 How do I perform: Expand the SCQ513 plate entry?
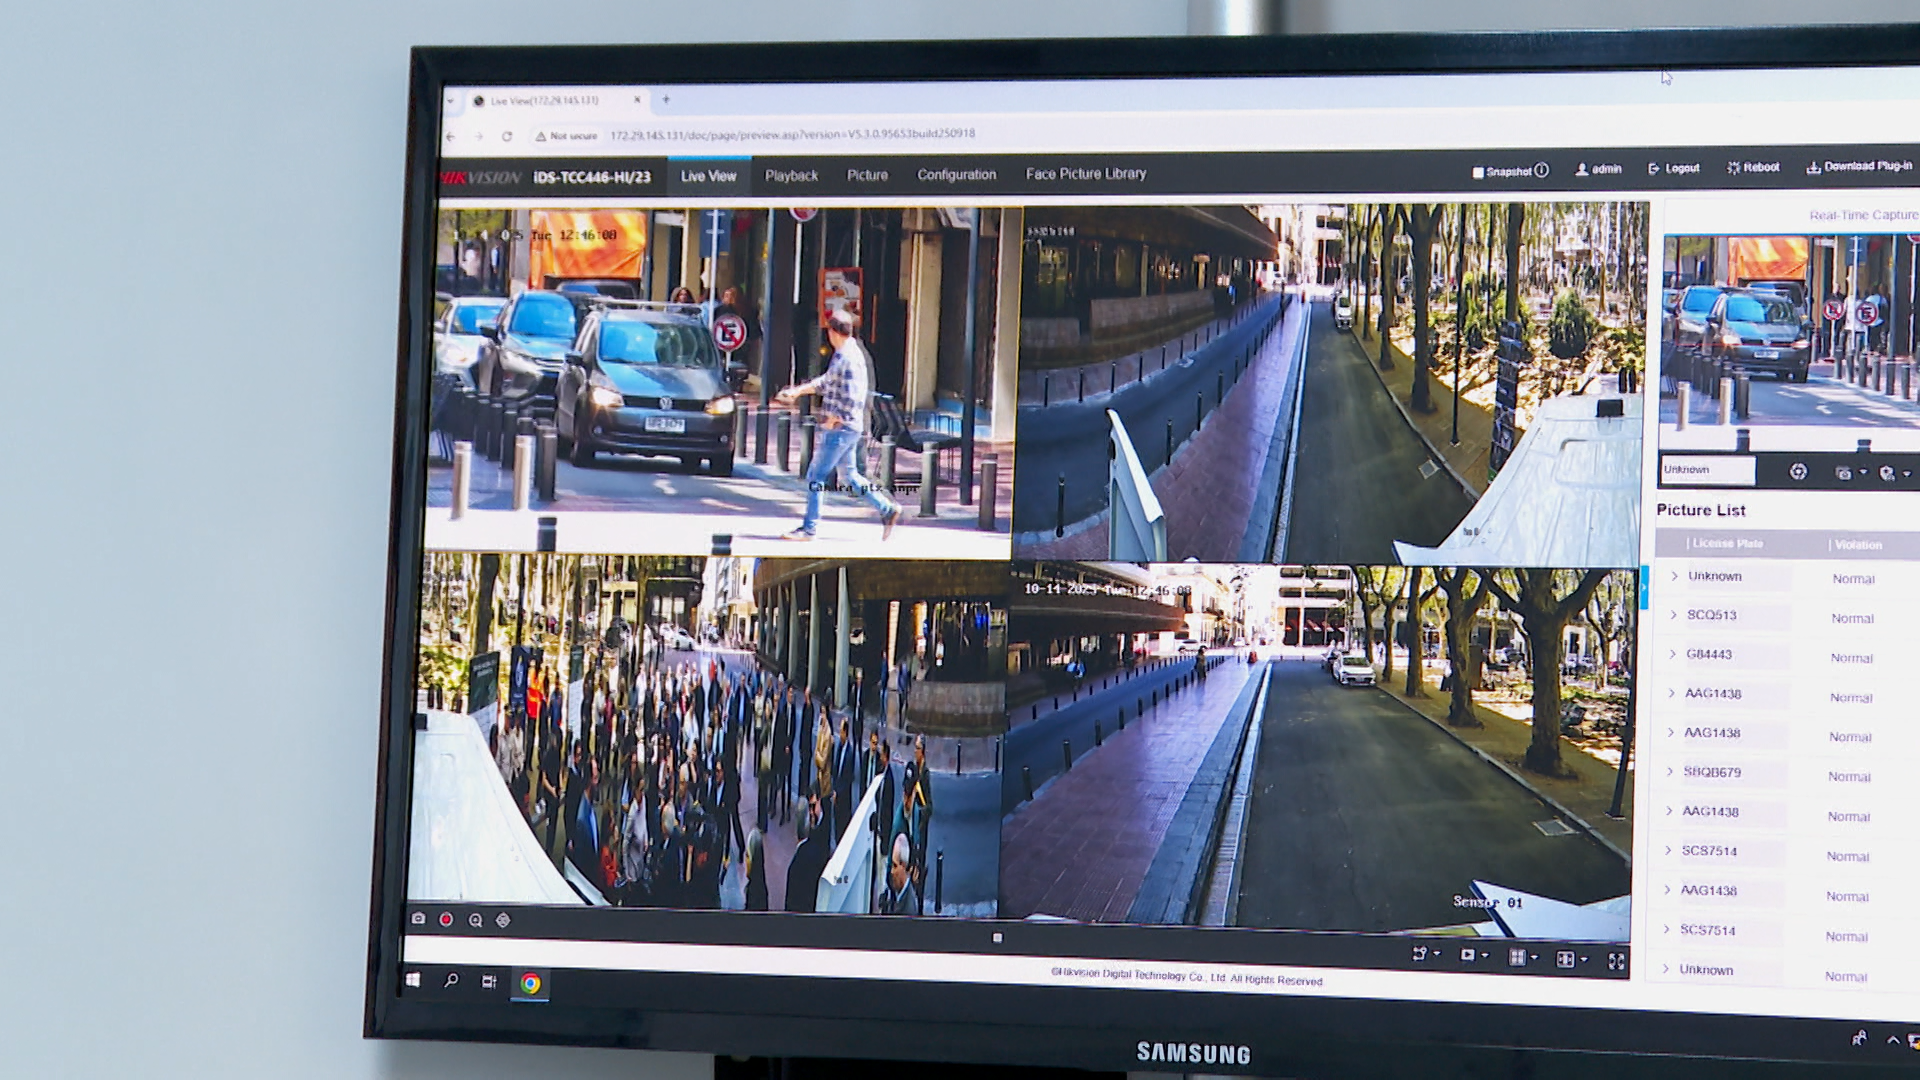1673,615
